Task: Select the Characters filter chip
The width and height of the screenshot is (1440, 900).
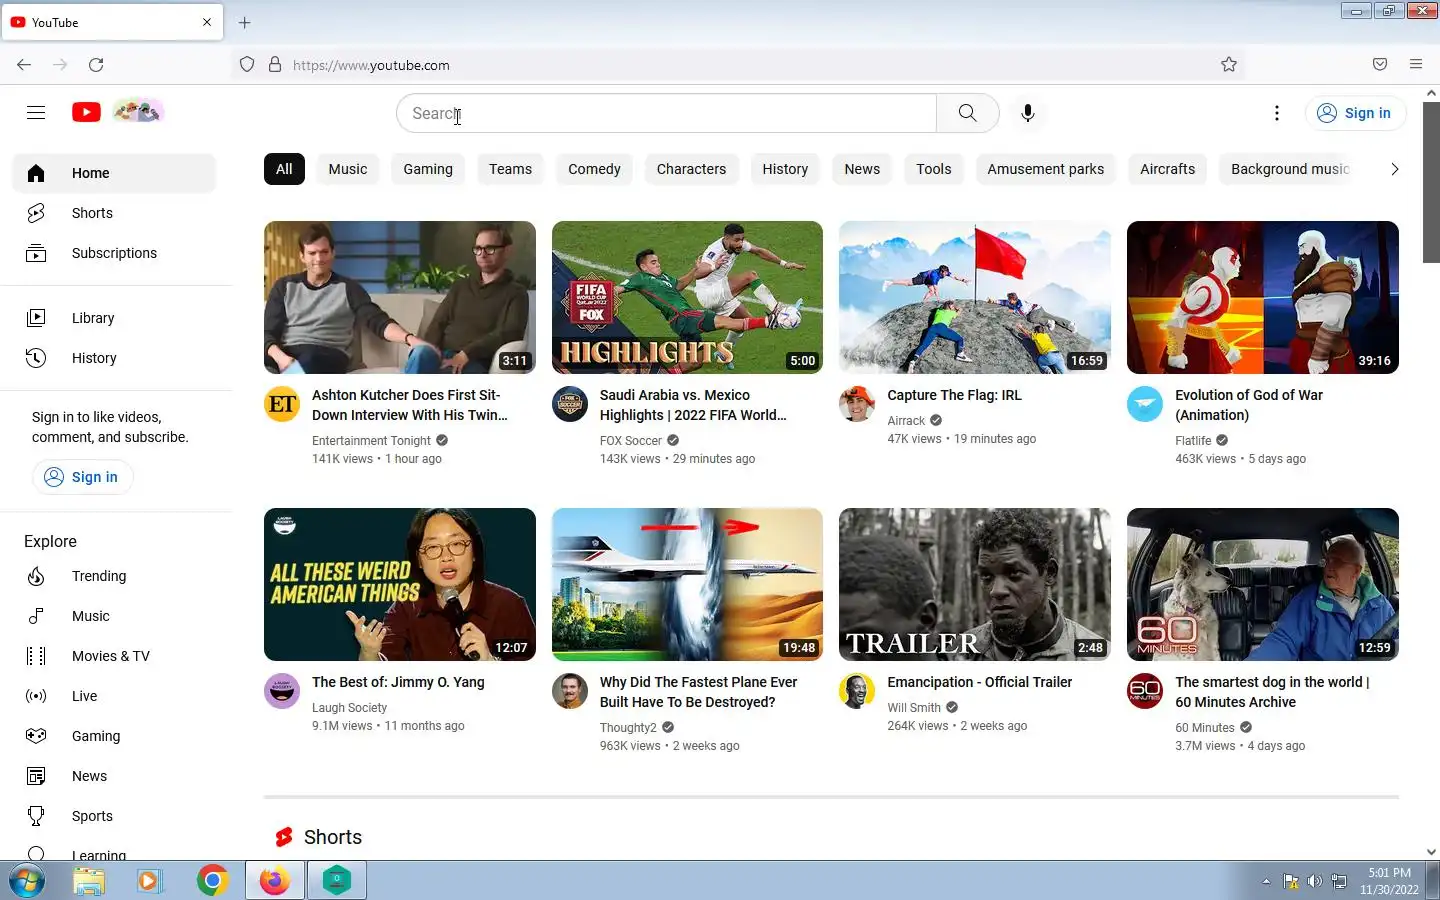Action: click(x=691, y=169)
